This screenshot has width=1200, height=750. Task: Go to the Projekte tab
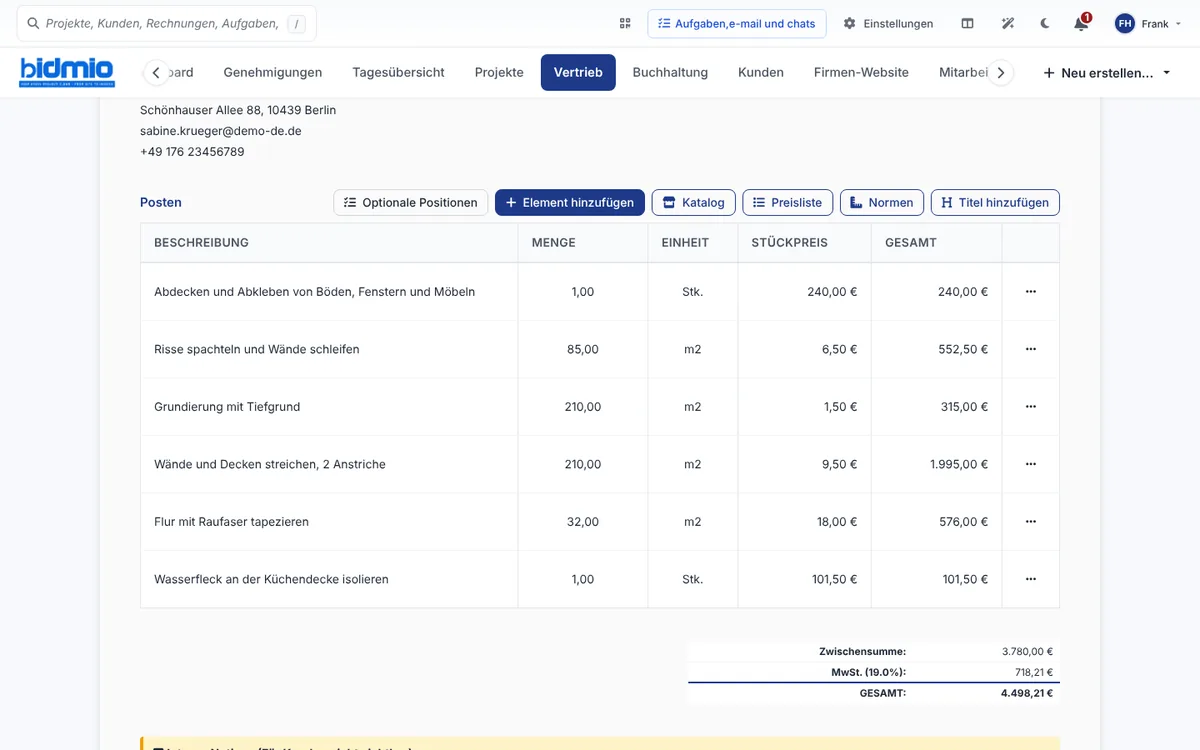(499, 72)
